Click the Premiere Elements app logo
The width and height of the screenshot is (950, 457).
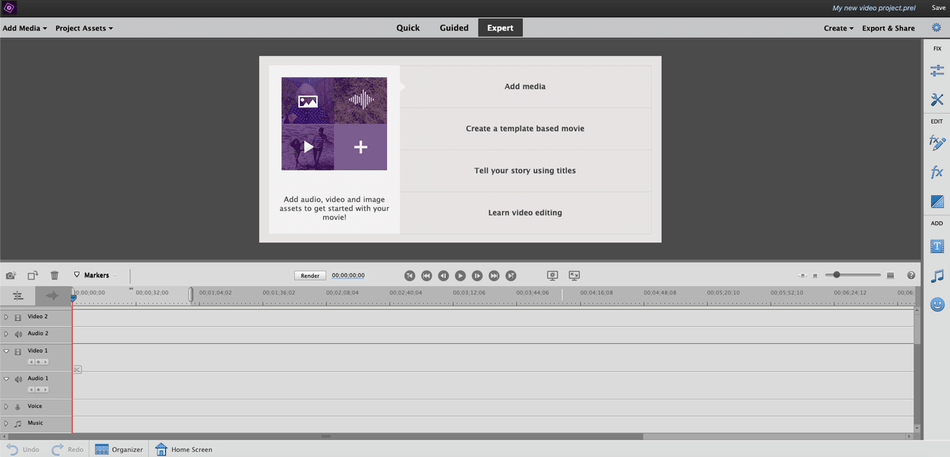pyautogui.click(x=9, y=8)
